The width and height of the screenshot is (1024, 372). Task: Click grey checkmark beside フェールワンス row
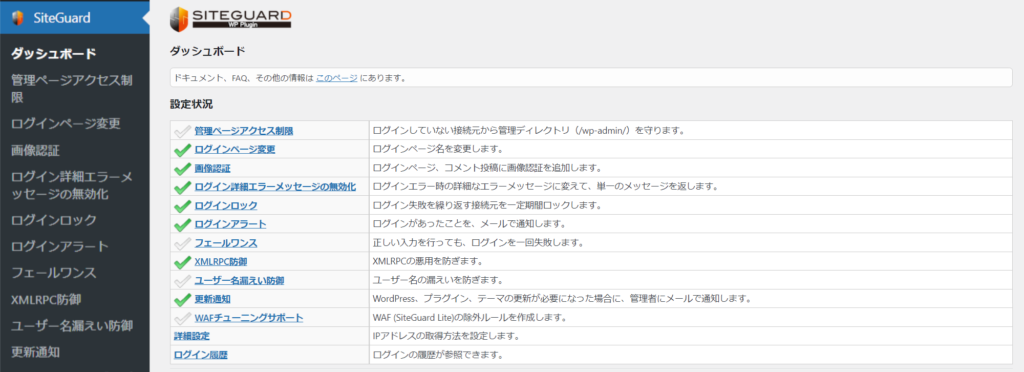tap(182, 243)
